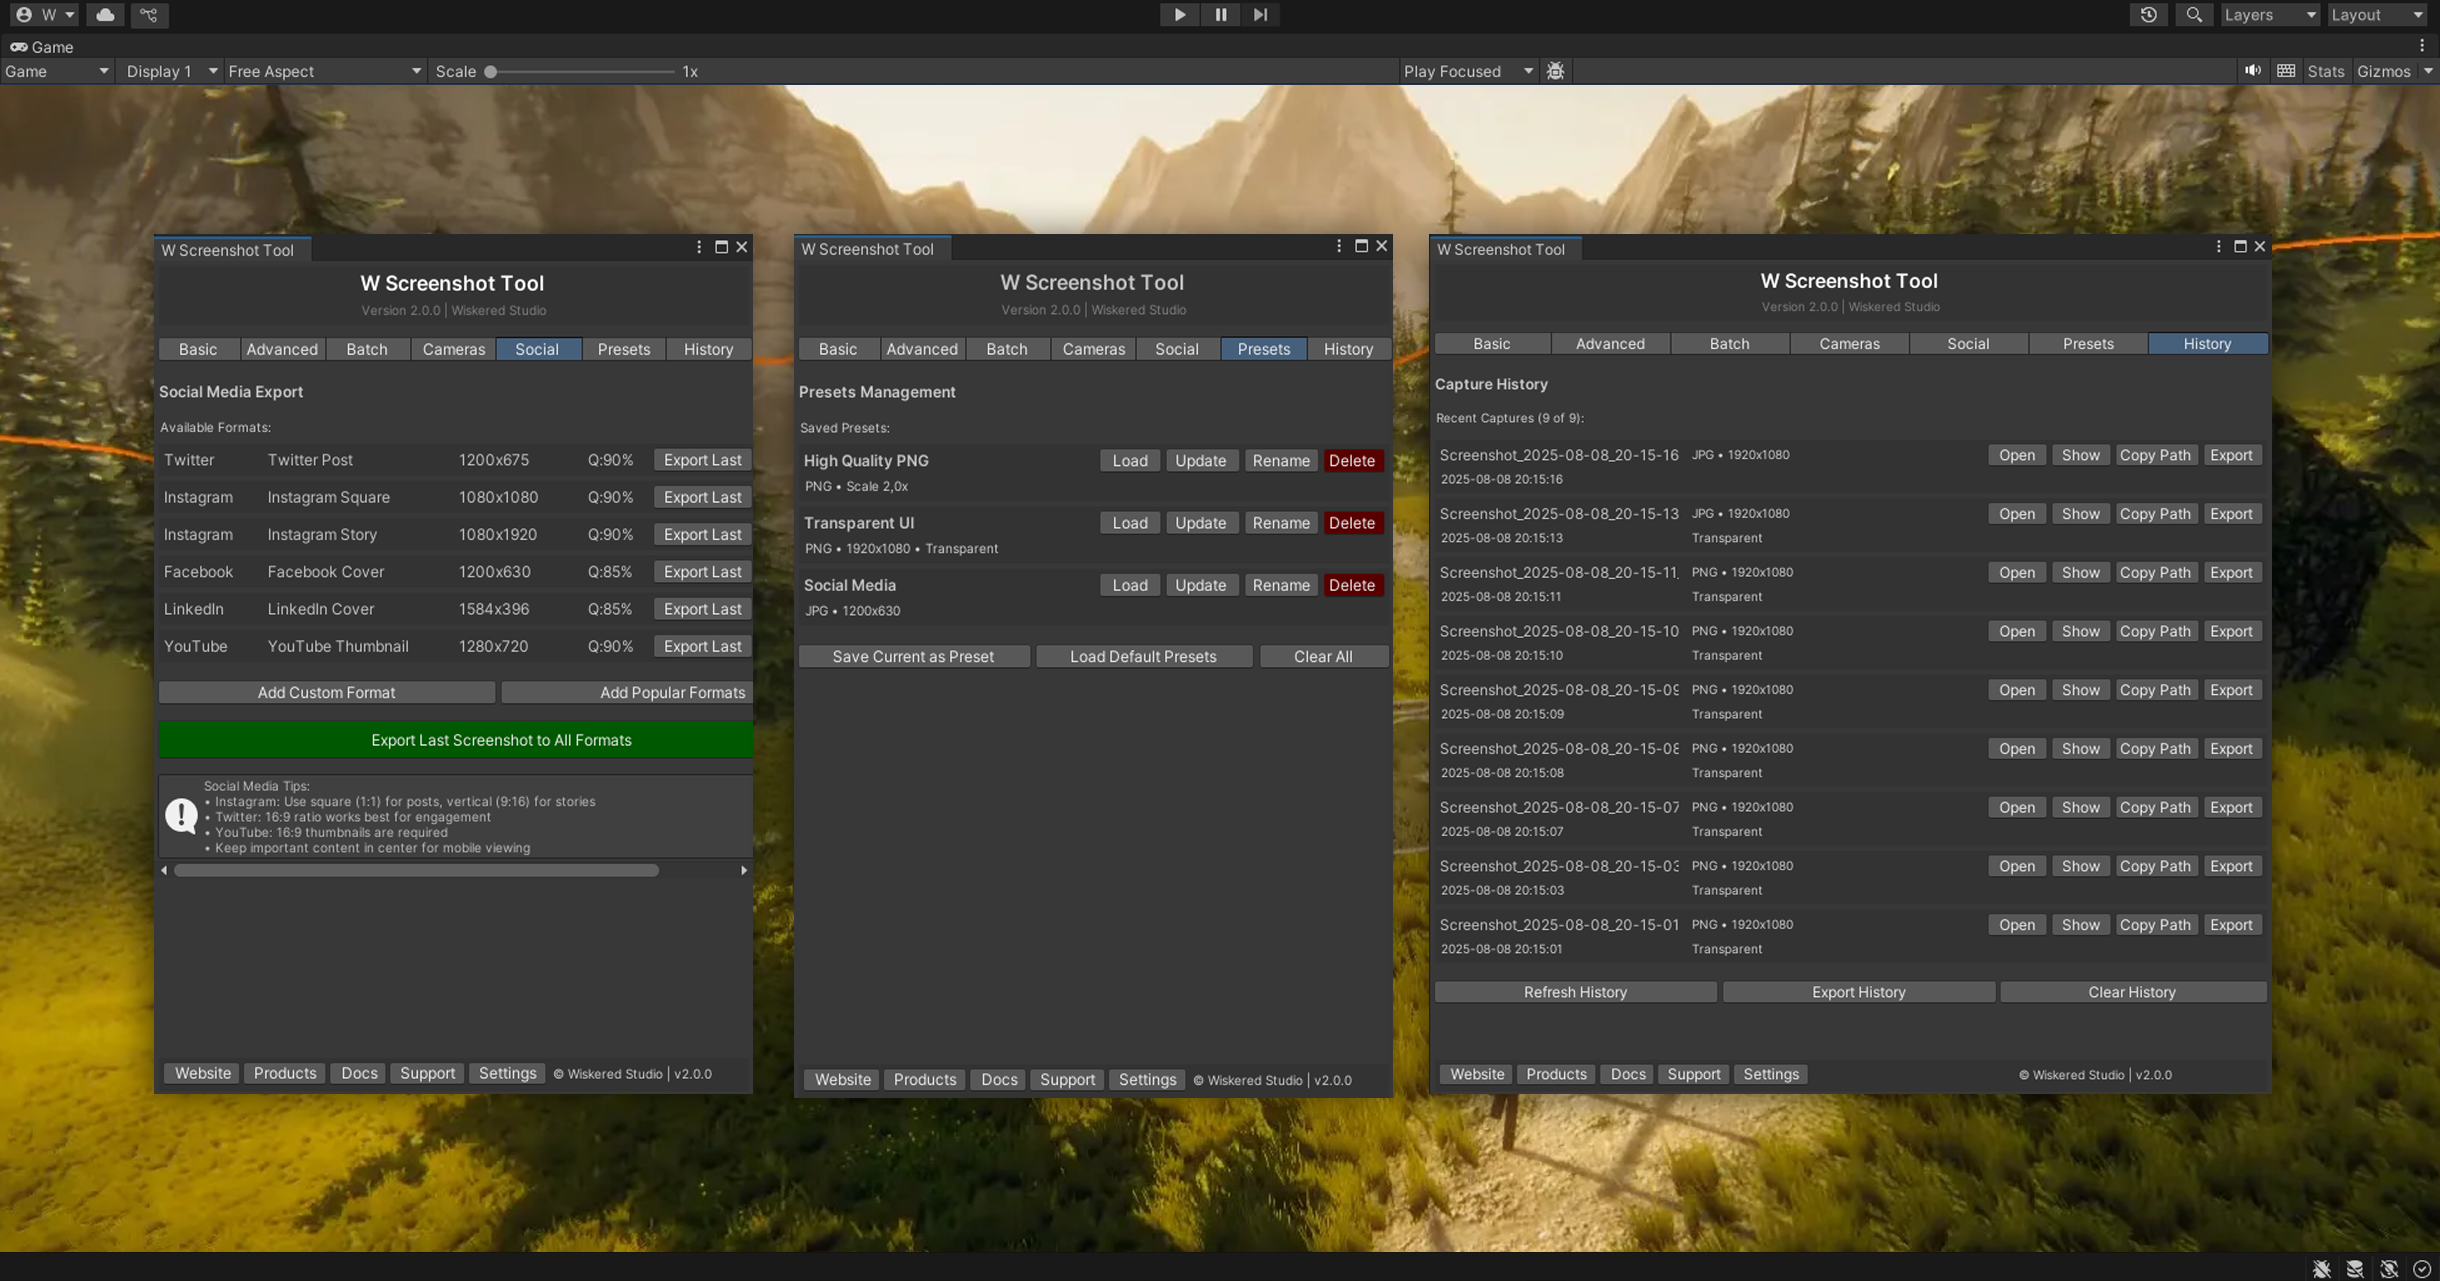
Task: Delete the Transparent UI preset
Action: (1351, 523)
